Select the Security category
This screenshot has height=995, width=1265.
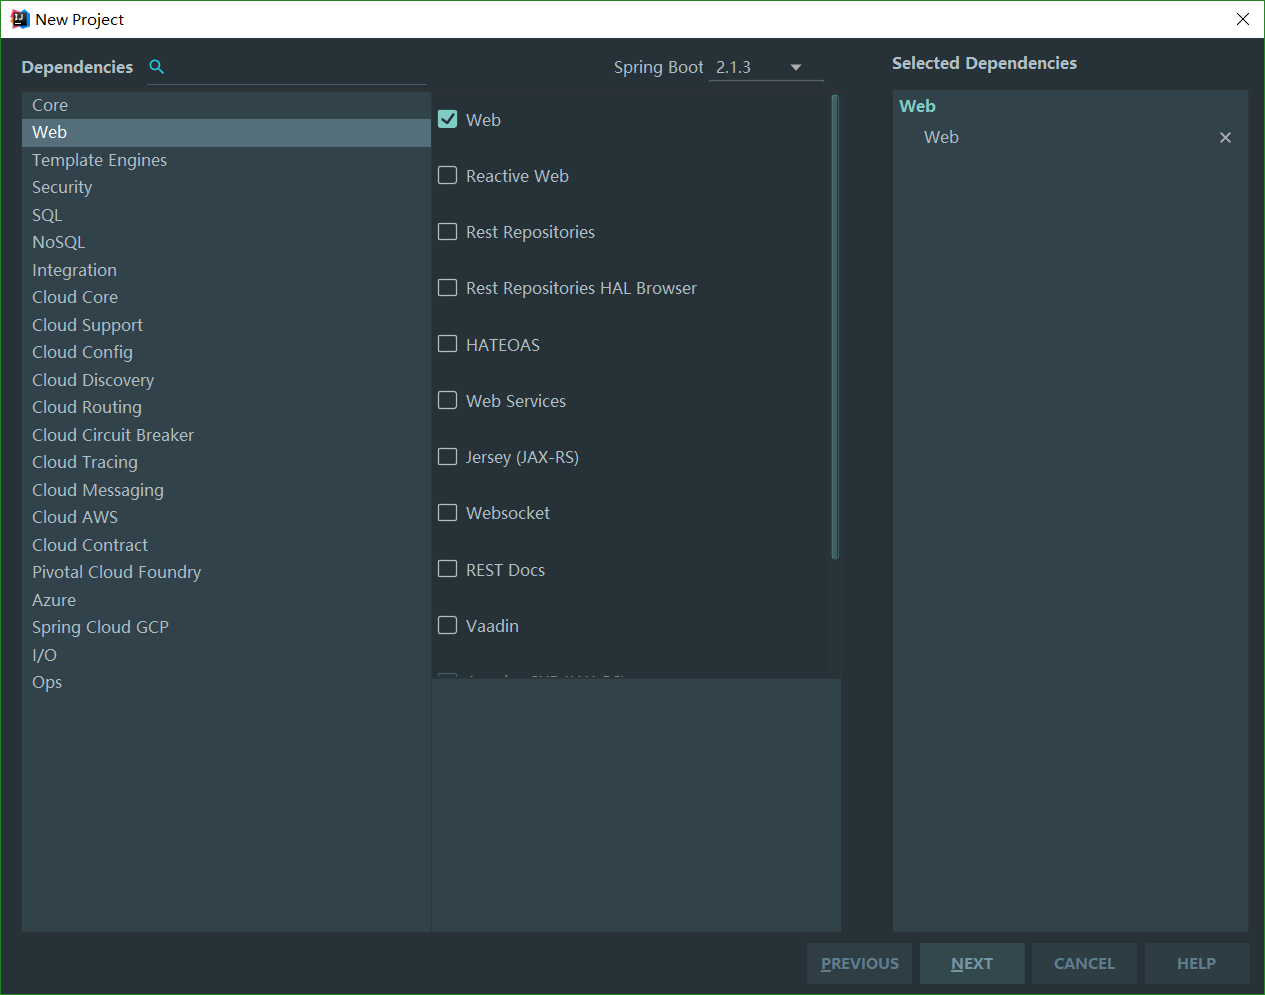62,188
